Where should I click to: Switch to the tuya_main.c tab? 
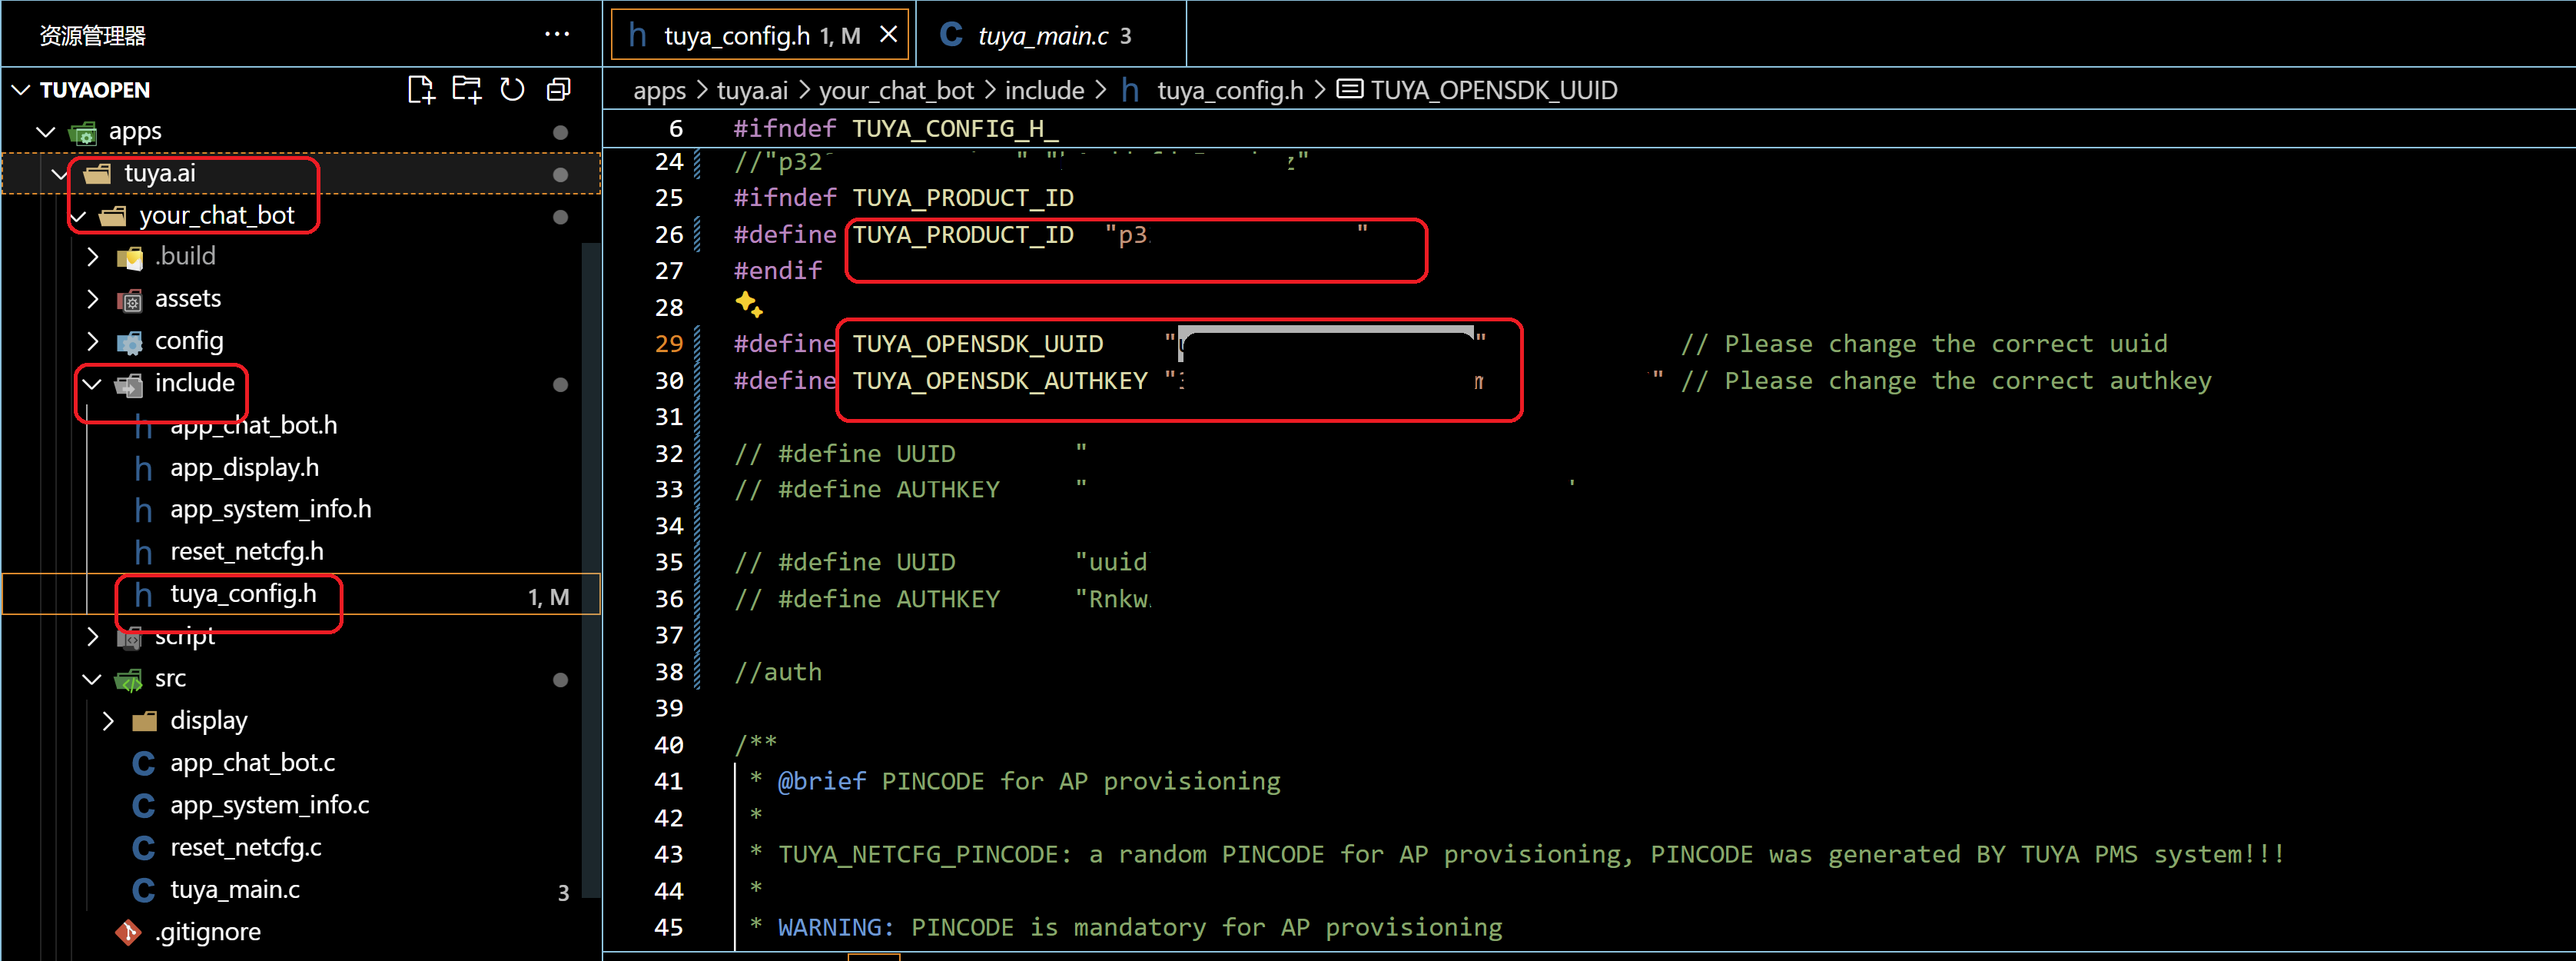[1042, 36]
